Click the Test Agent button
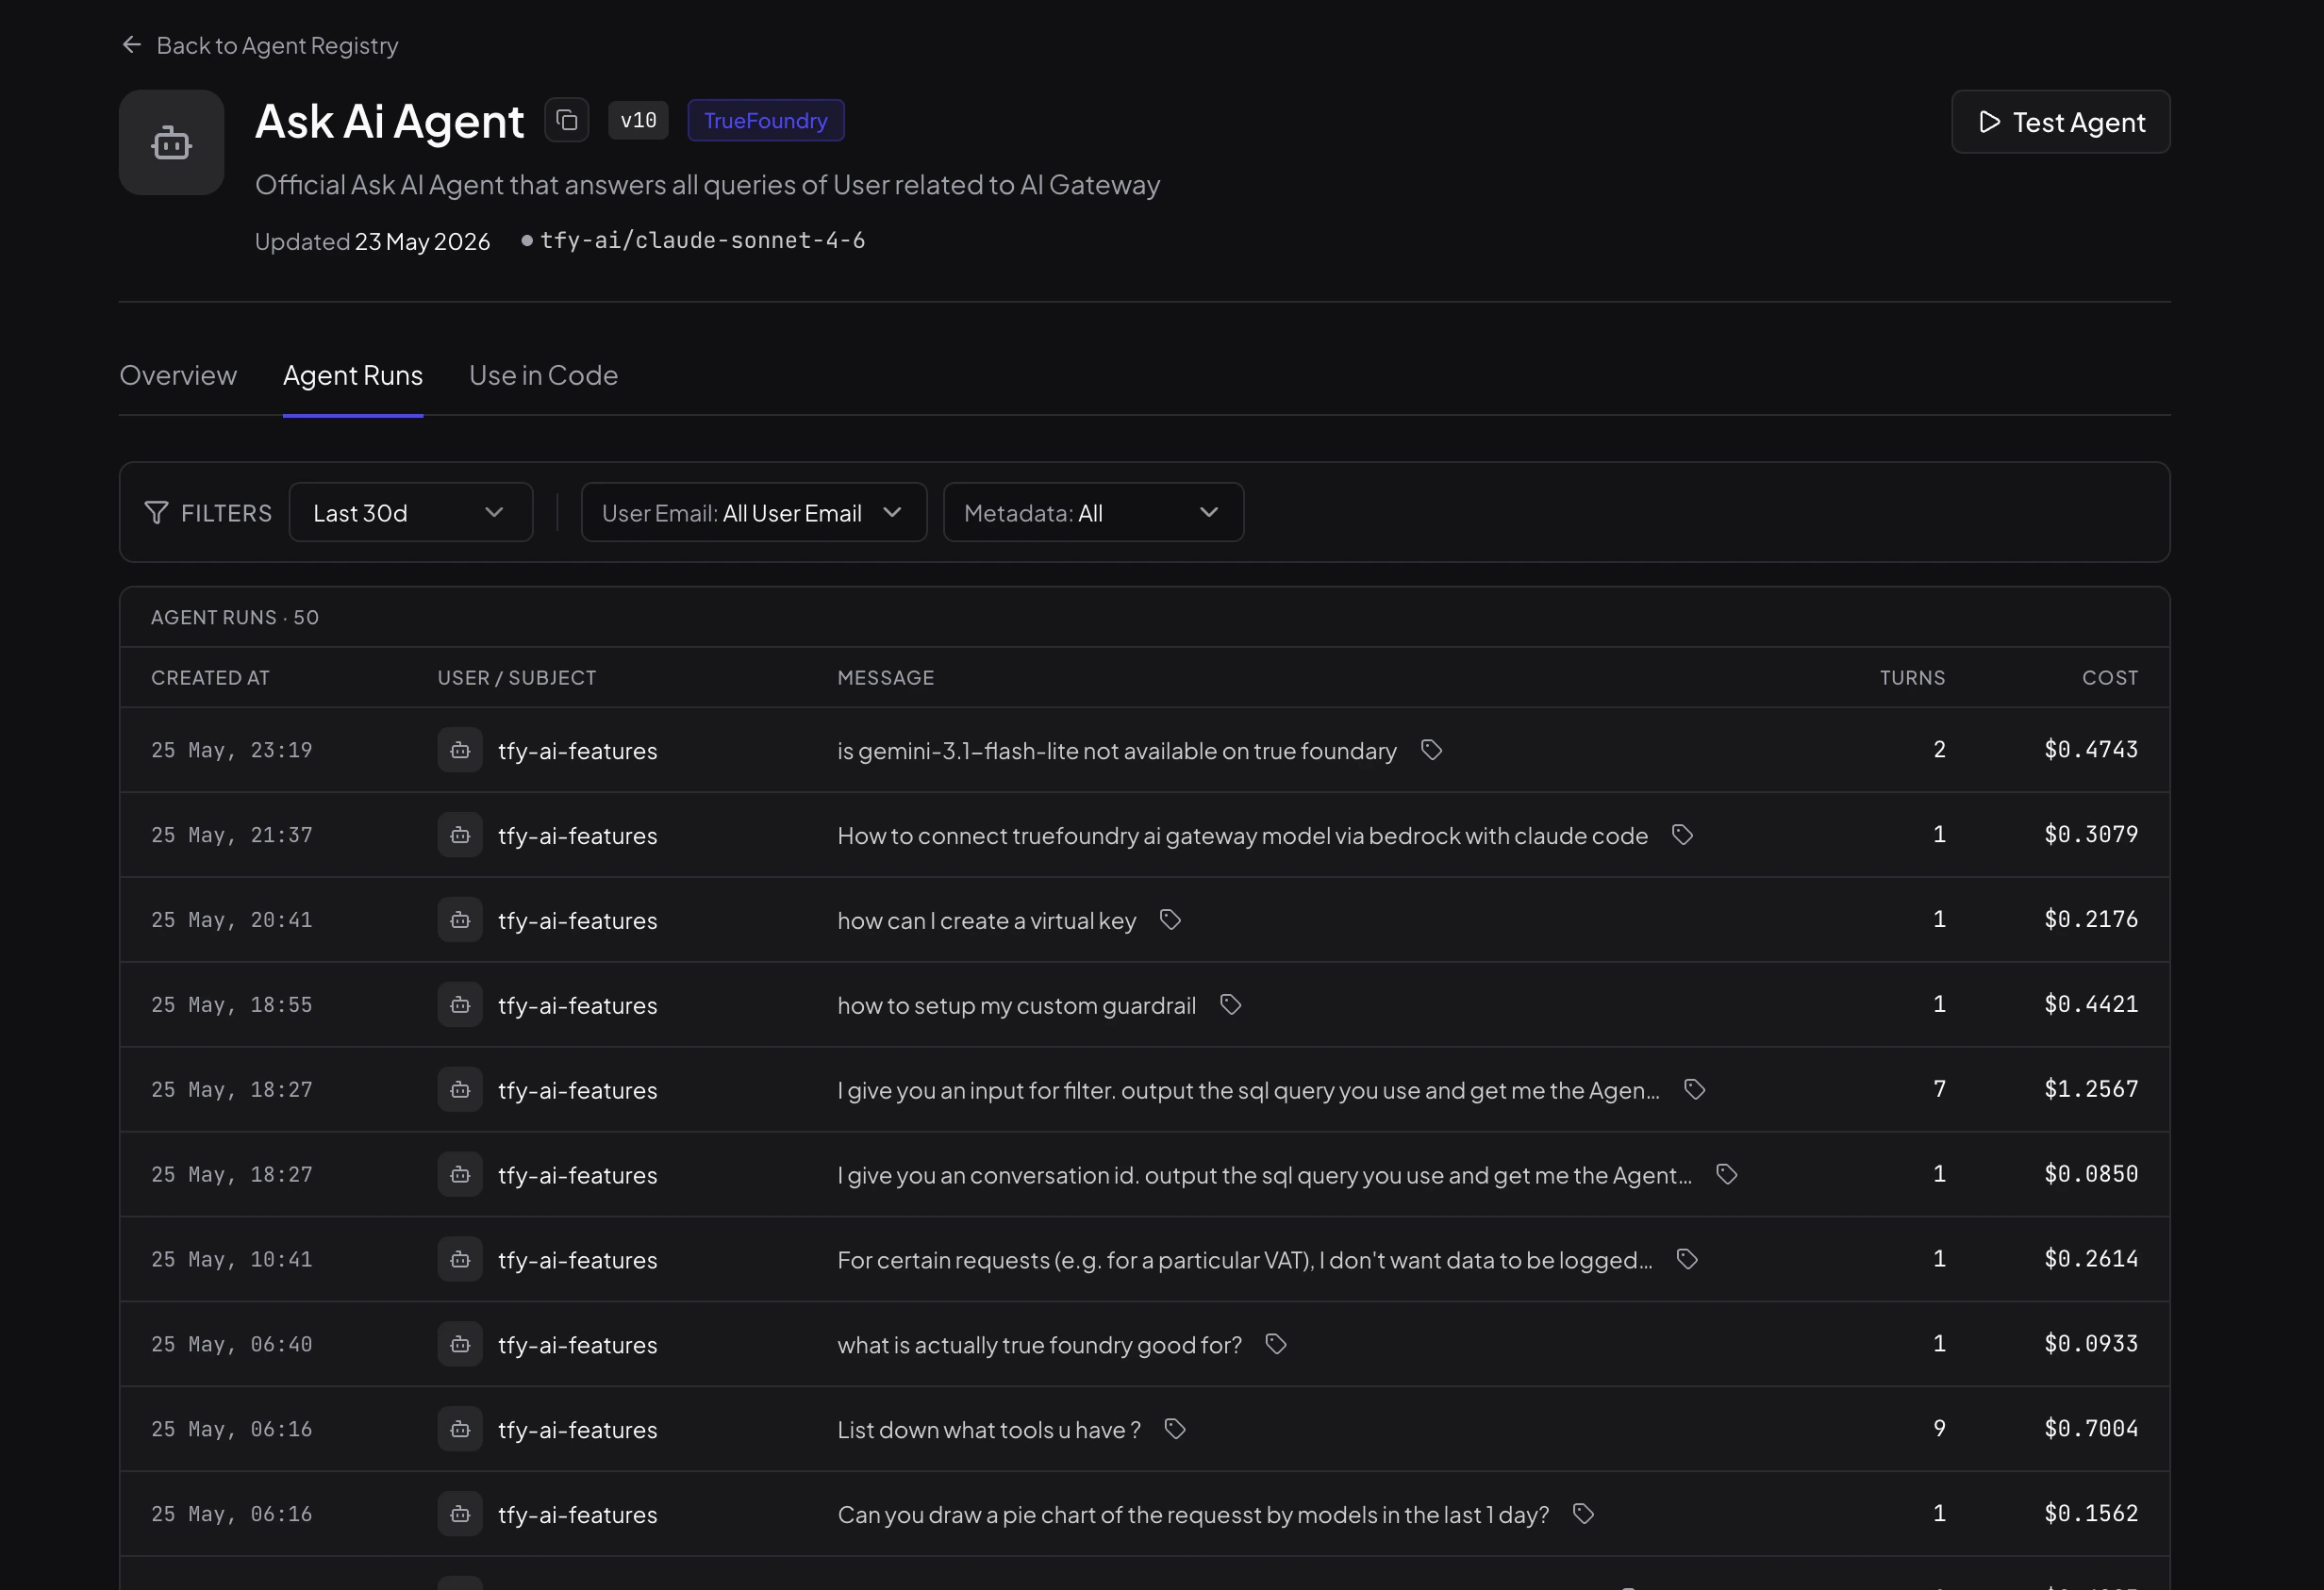The image size is (2324, 1590). point(2061,122)
